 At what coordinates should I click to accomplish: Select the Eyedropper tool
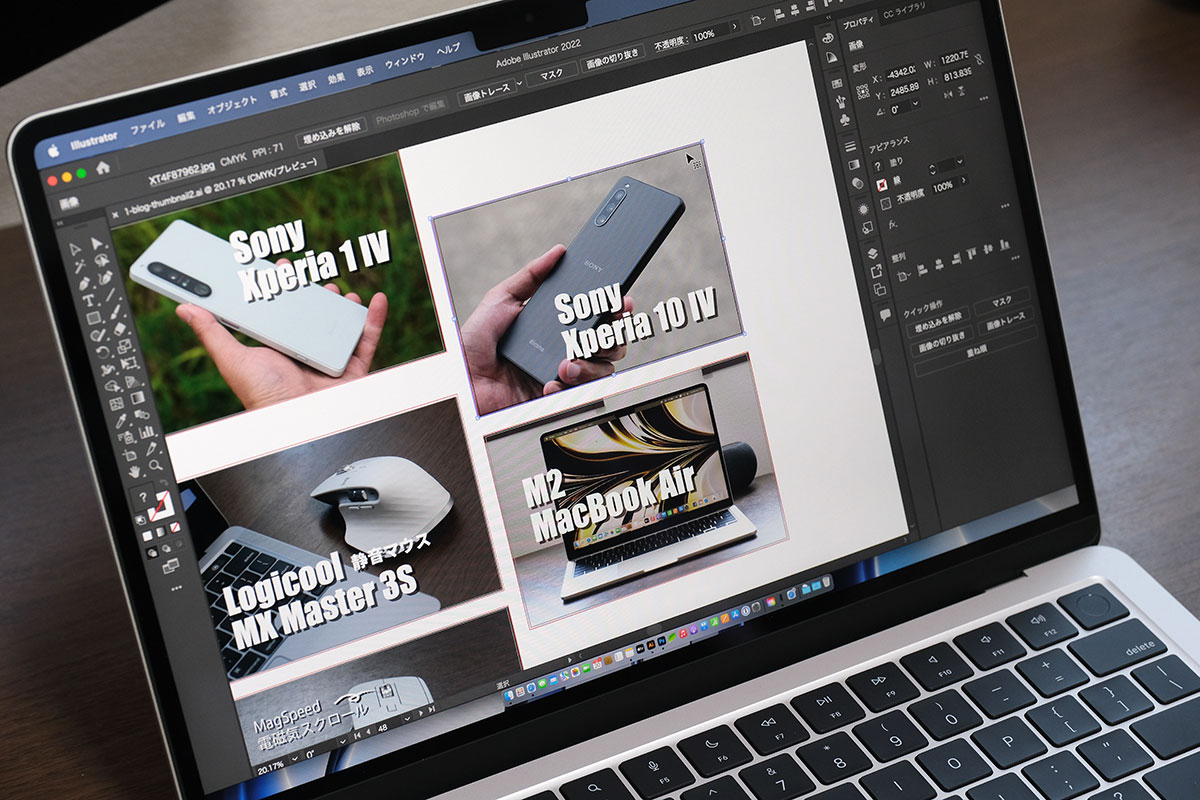[x=121, y=420]
